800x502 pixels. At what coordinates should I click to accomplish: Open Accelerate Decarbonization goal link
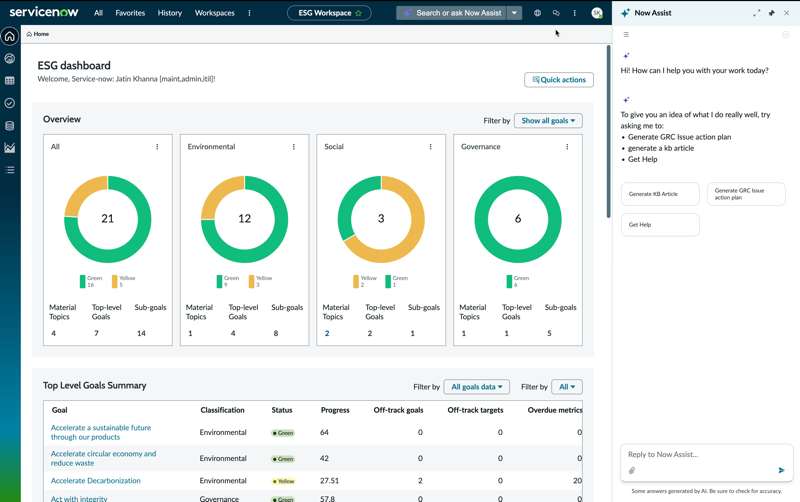[x=95, y=481]
